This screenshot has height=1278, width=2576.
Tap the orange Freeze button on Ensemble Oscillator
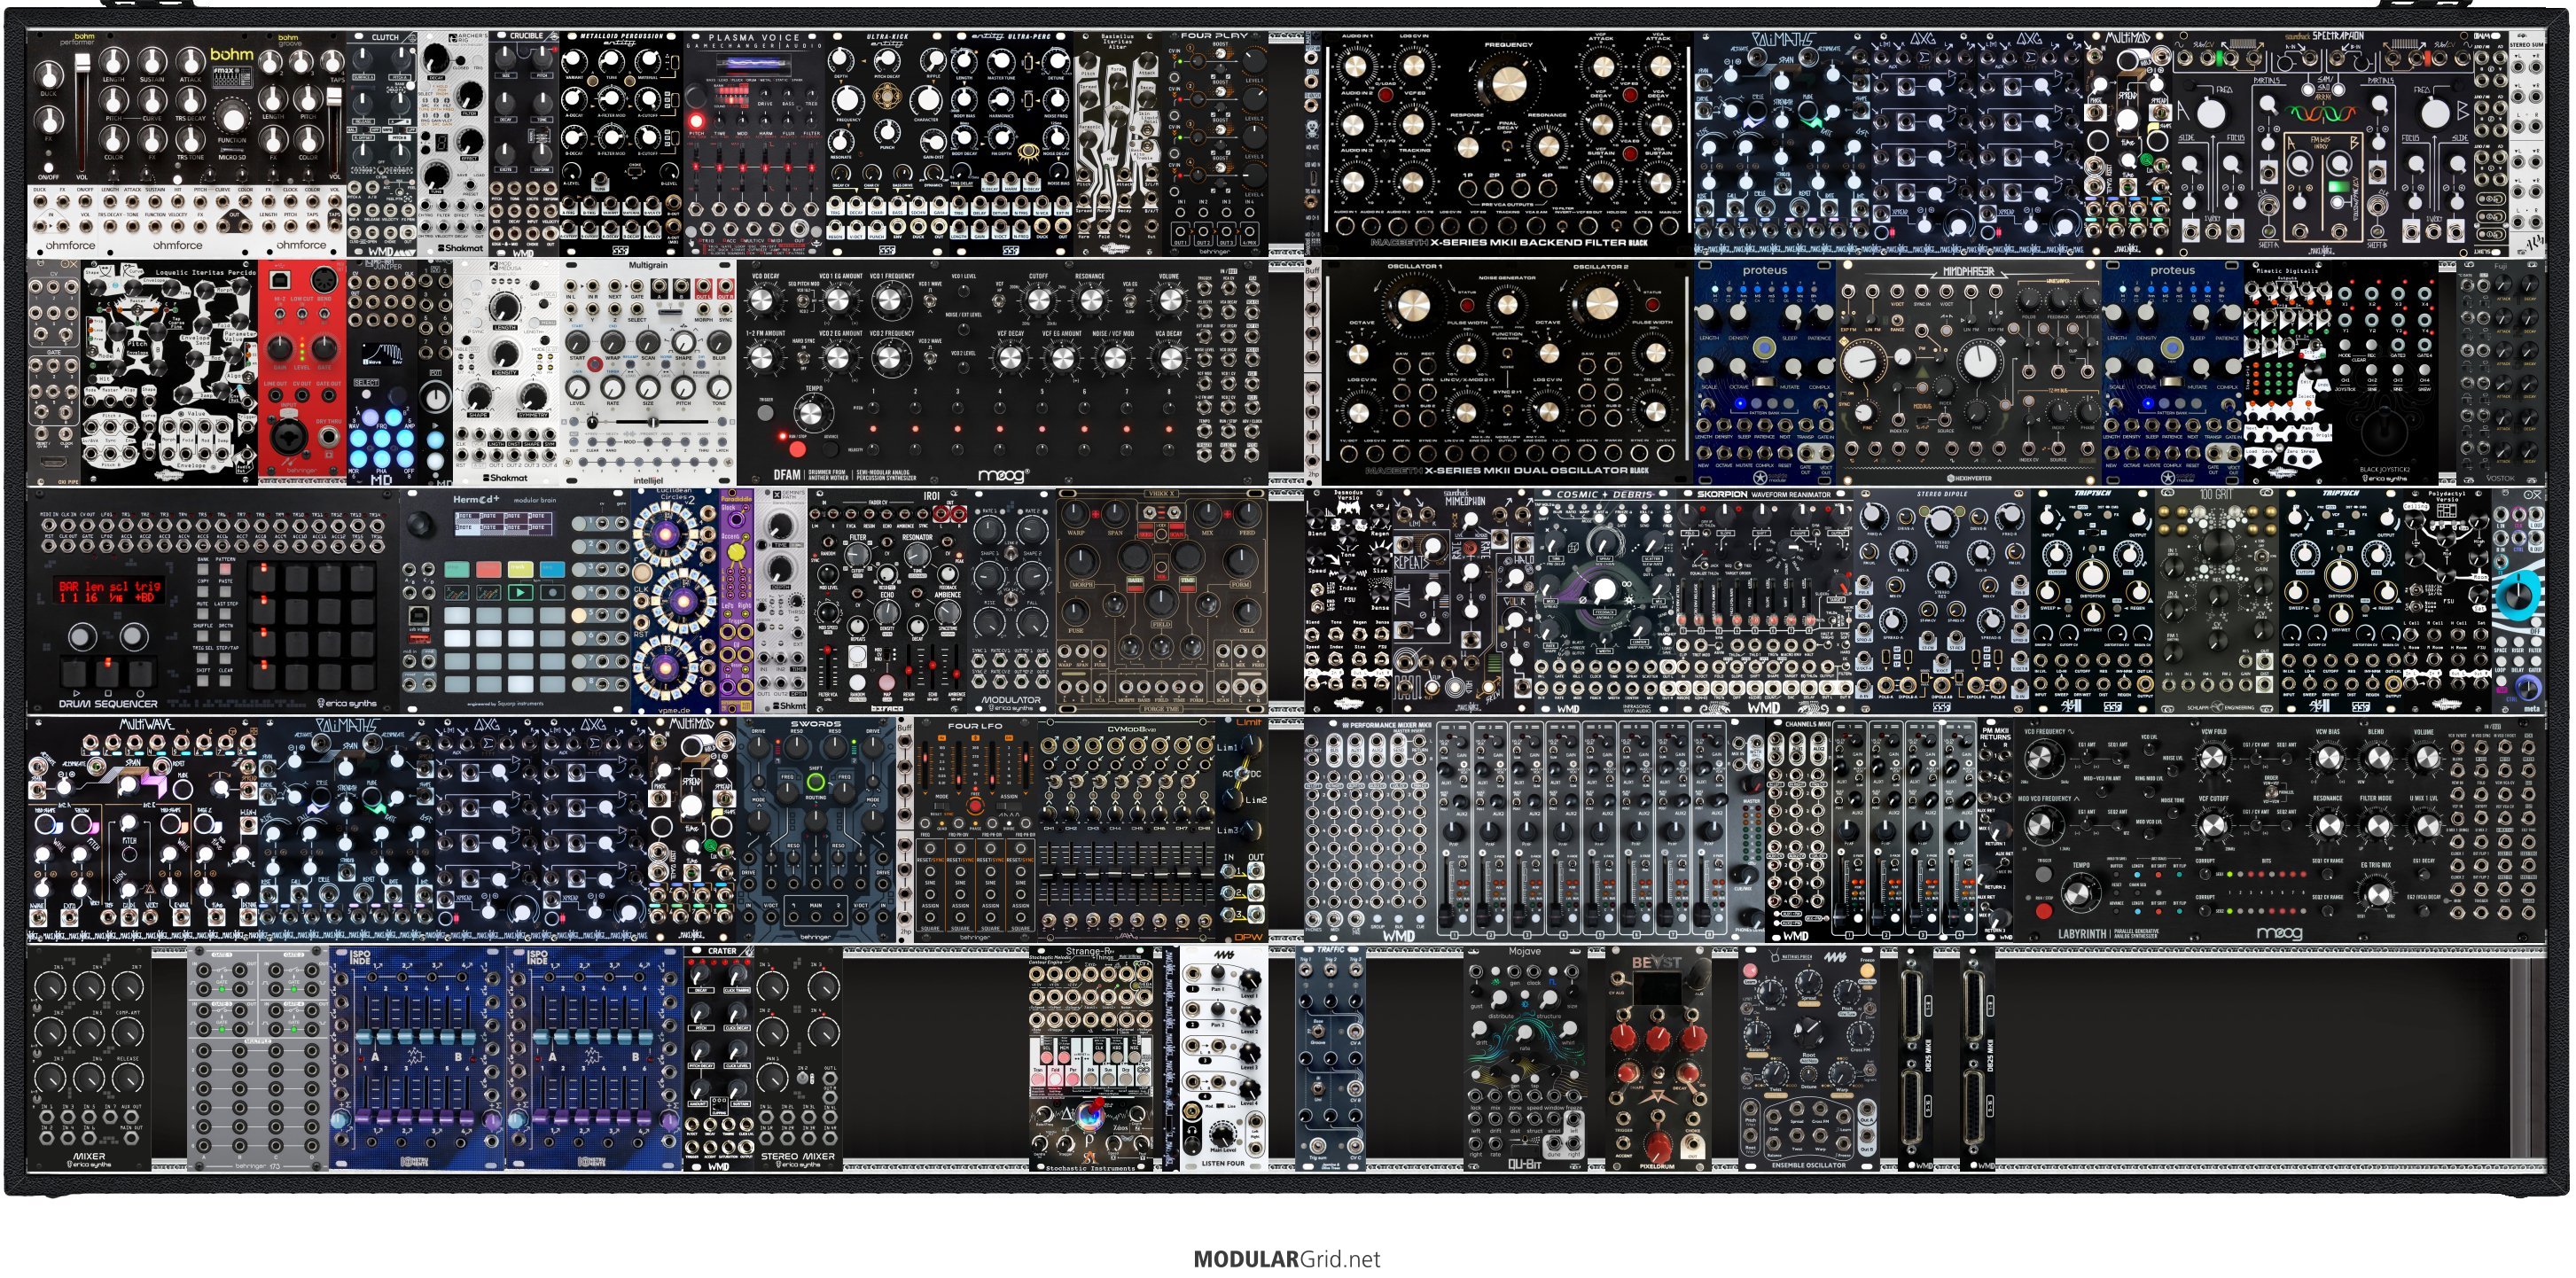pyautogui.click(x=1866, y=972)
